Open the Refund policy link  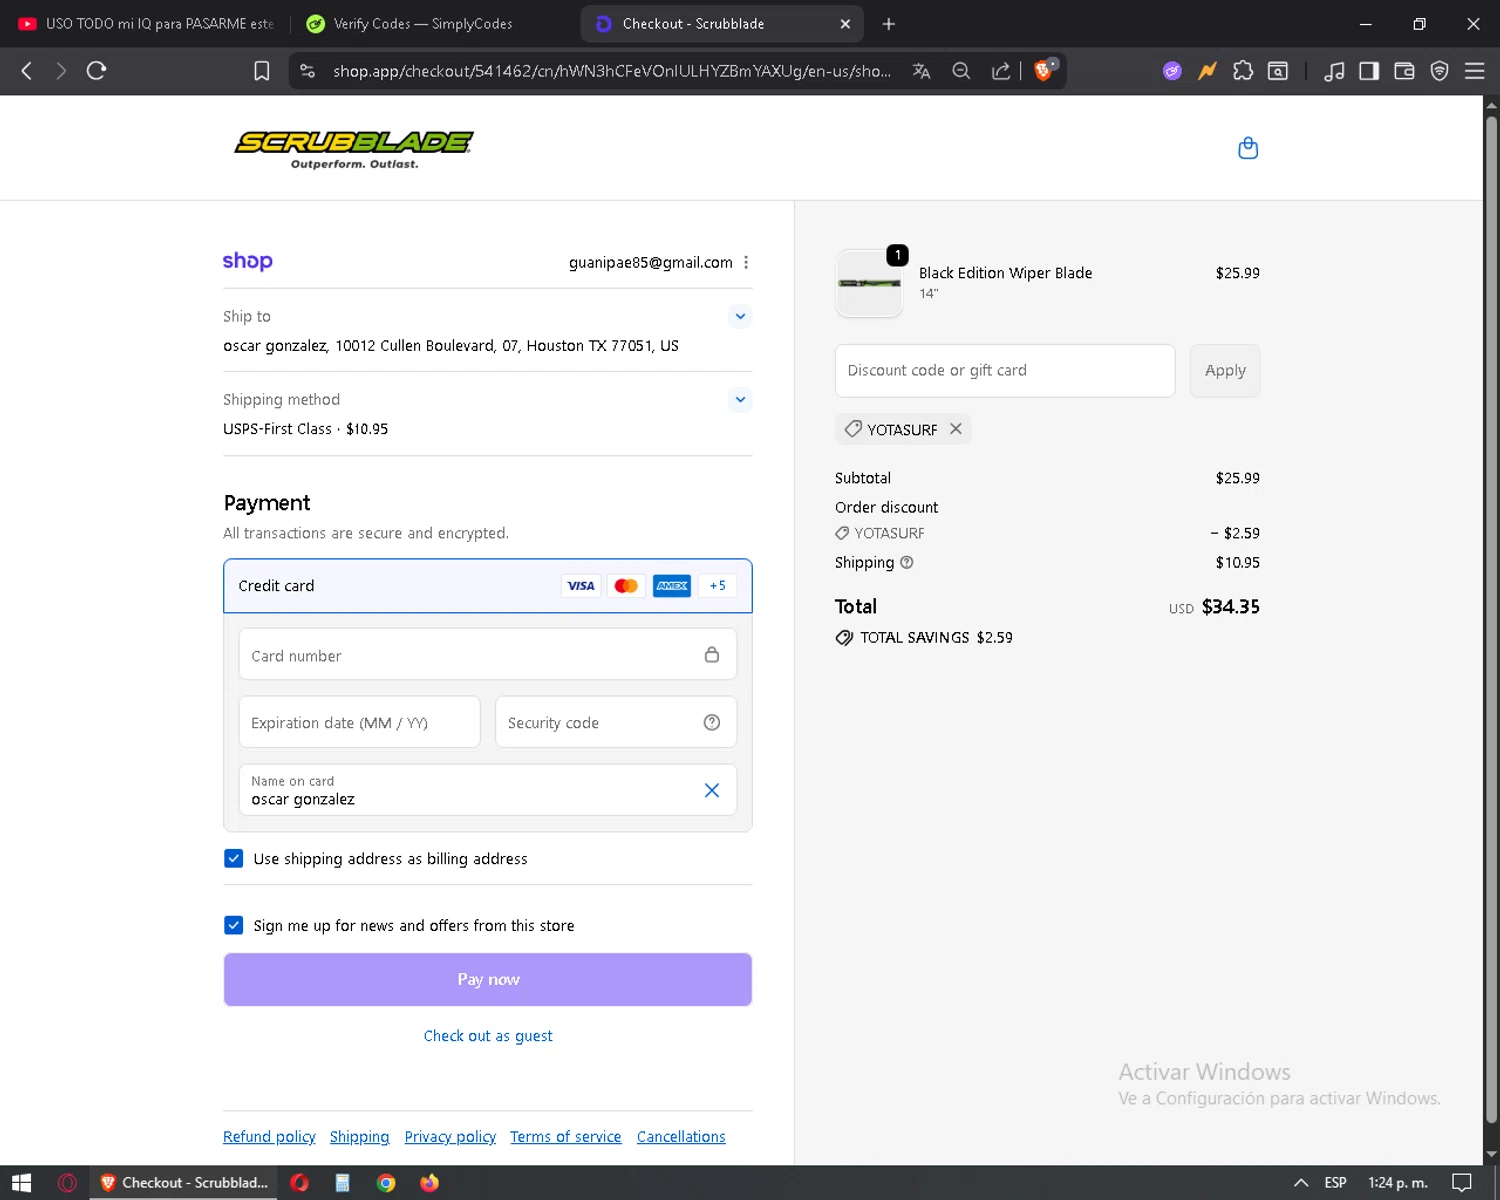click(x=269, y=1137)
